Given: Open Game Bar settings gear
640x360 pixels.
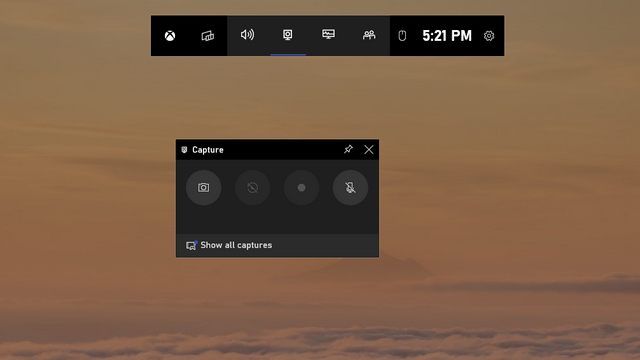Looking at the screenshot, I should pos(489,36).
